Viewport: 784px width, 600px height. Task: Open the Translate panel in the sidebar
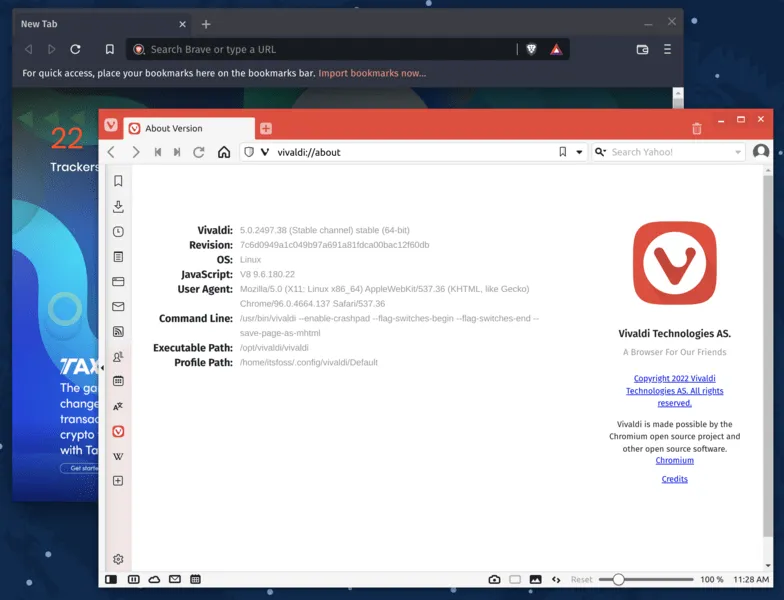118,406
